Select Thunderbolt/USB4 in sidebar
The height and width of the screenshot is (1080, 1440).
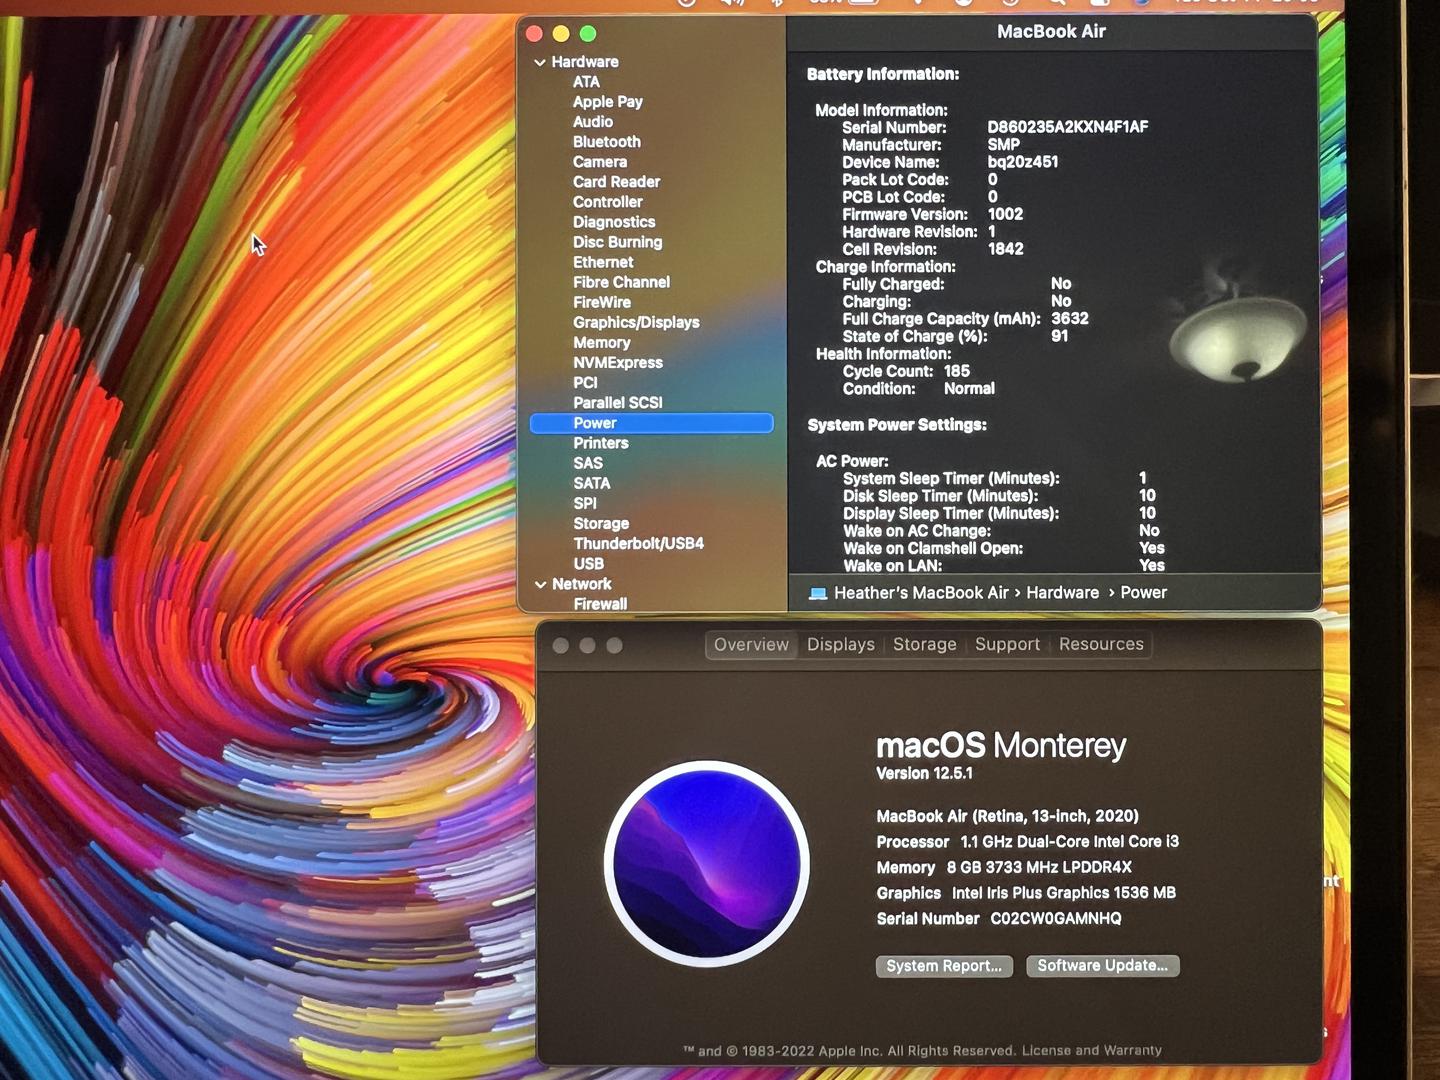(638, 543)
